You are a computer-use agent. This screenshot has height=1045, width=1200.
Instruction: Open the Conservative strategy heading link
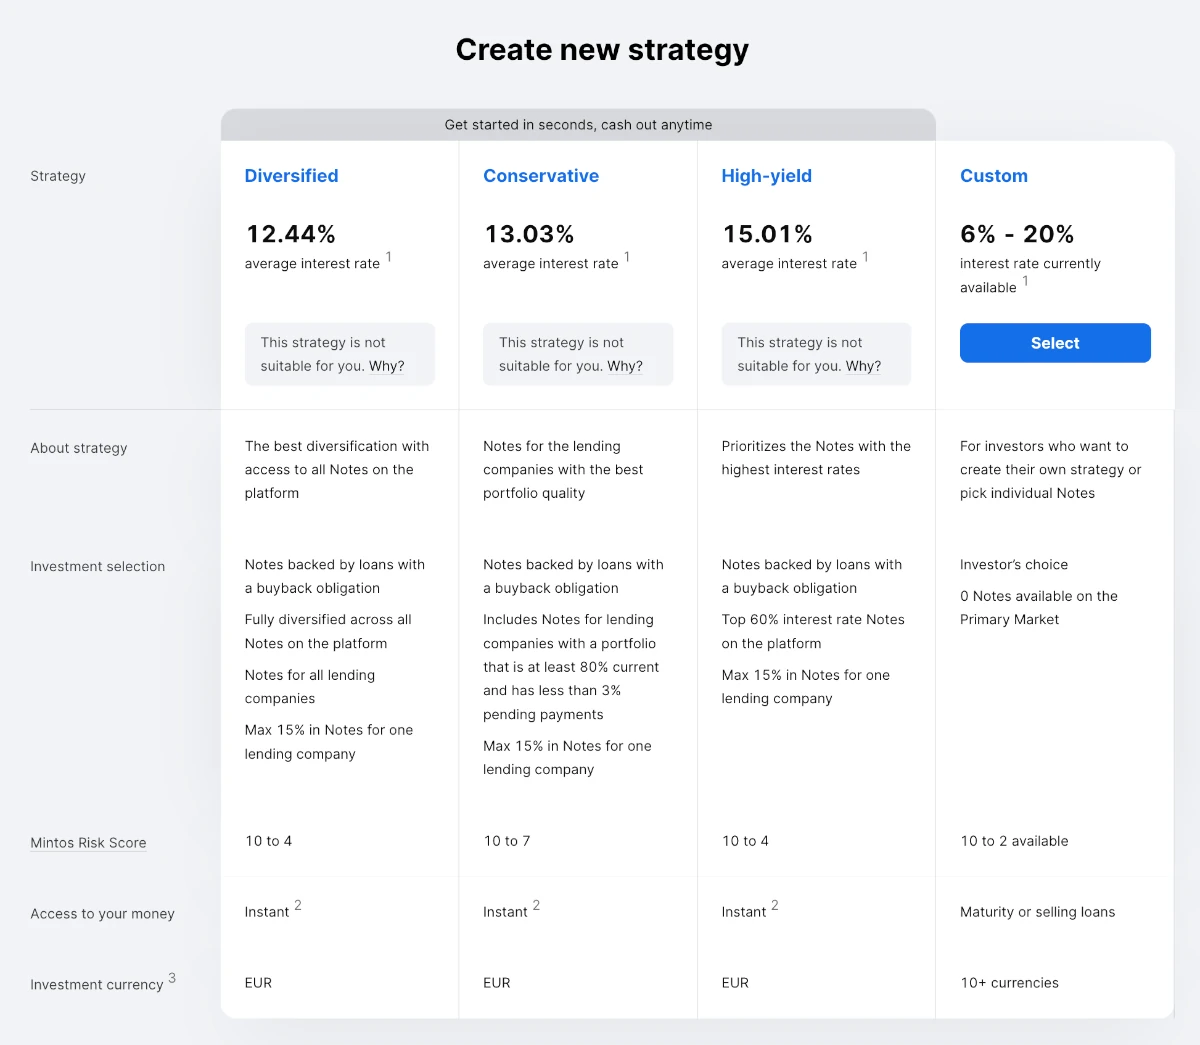point(541,176)
